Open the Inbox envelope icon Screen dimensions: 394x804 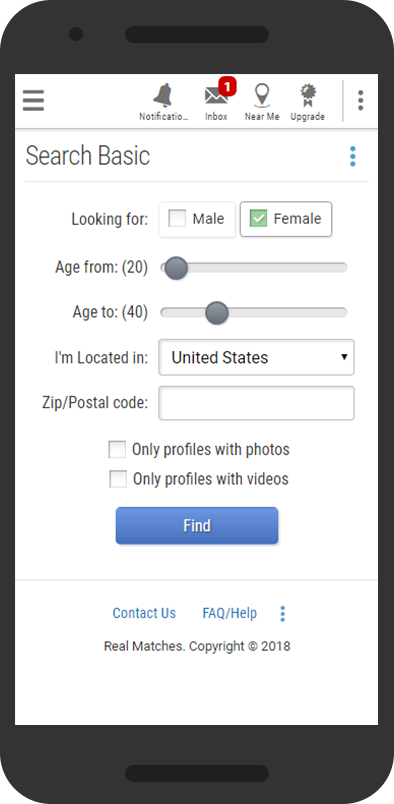pos(216,96)
